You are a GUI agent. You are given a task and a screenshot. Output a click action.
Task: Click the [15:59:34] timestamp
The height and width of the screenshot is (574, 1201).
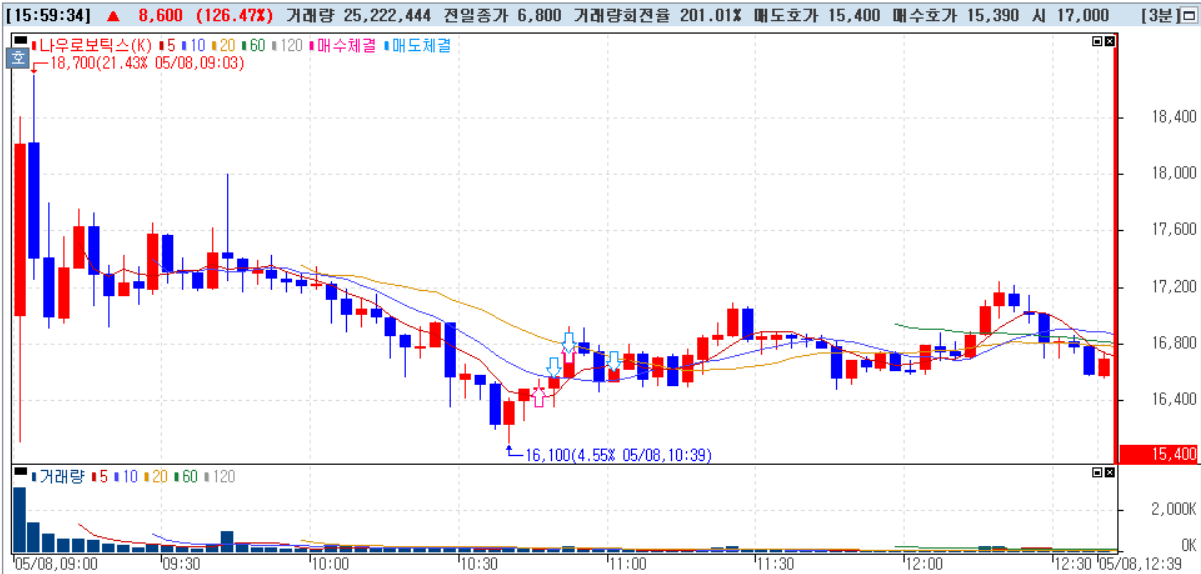[49, 16]
